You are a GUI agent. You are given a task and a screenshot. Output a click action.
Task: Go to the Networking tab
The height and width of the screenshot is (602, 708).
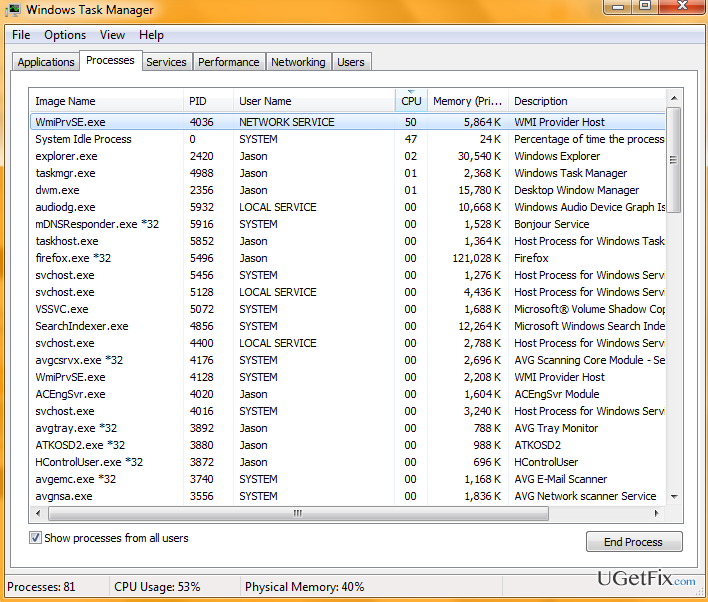(298, 62)
